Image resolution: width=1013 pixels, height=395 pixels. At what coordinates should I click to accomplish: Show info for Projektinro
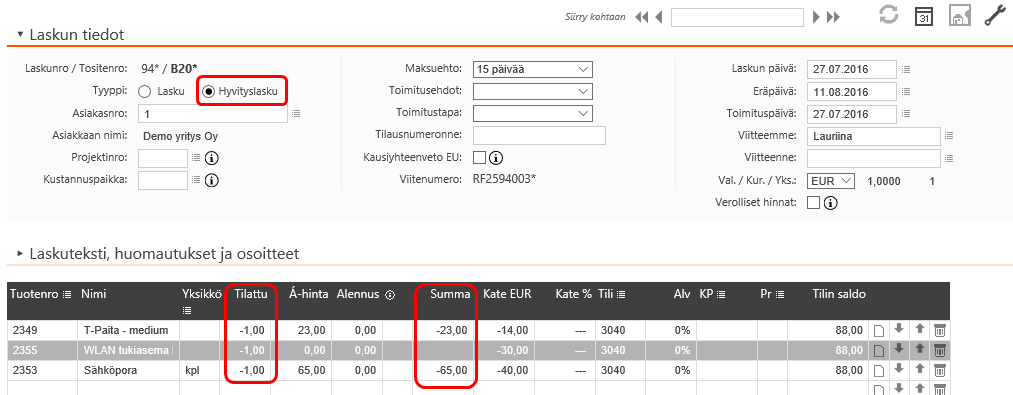point(211,158)
